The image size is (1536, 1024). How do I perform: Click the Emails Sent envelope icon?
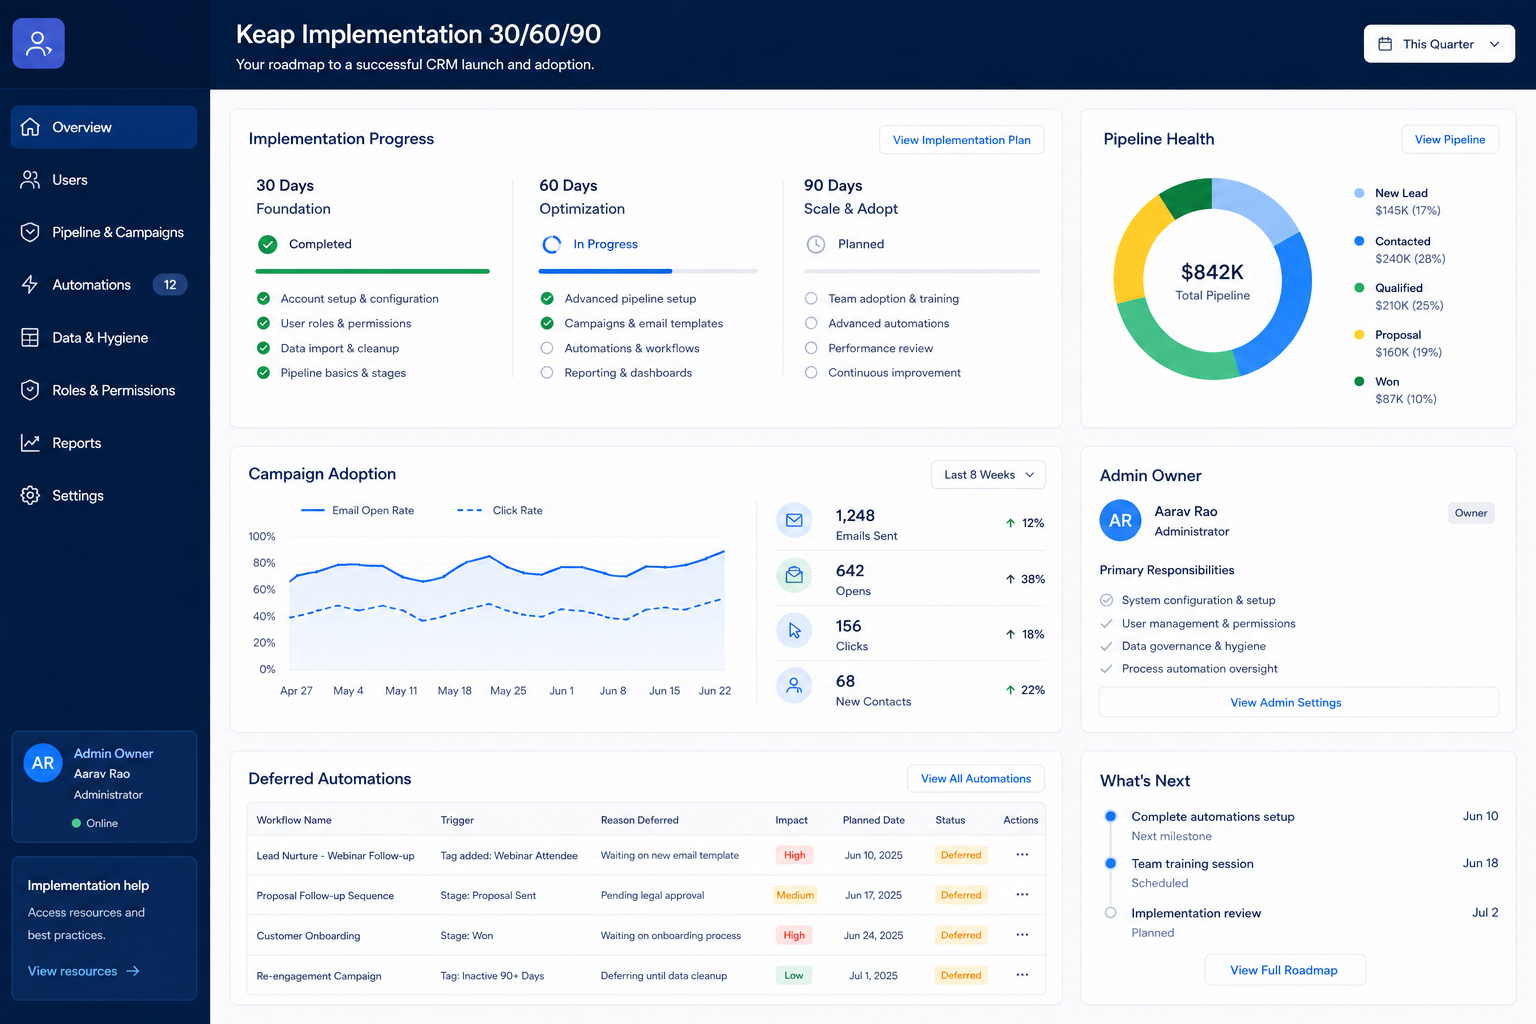pyautogui.click(x=794, y=520)
